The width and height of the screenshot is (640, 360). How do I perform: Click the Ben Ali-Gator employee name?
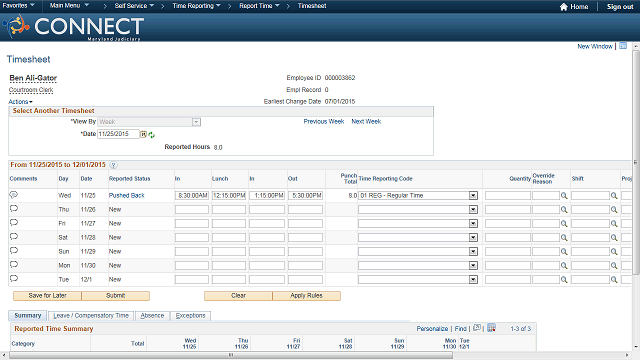point(33,78)
